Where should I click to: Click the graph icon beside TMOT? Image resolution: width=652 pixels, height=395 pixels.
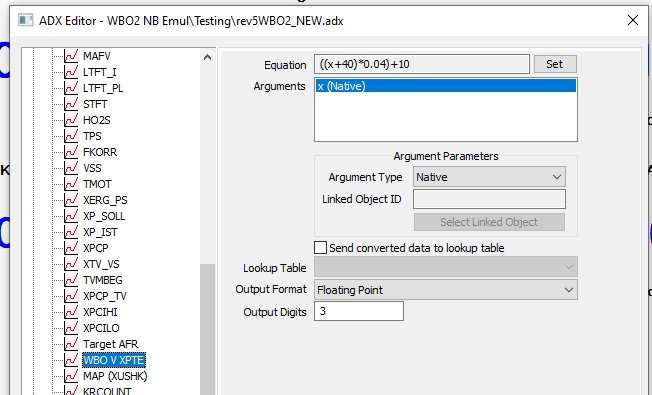click(71, 184)
